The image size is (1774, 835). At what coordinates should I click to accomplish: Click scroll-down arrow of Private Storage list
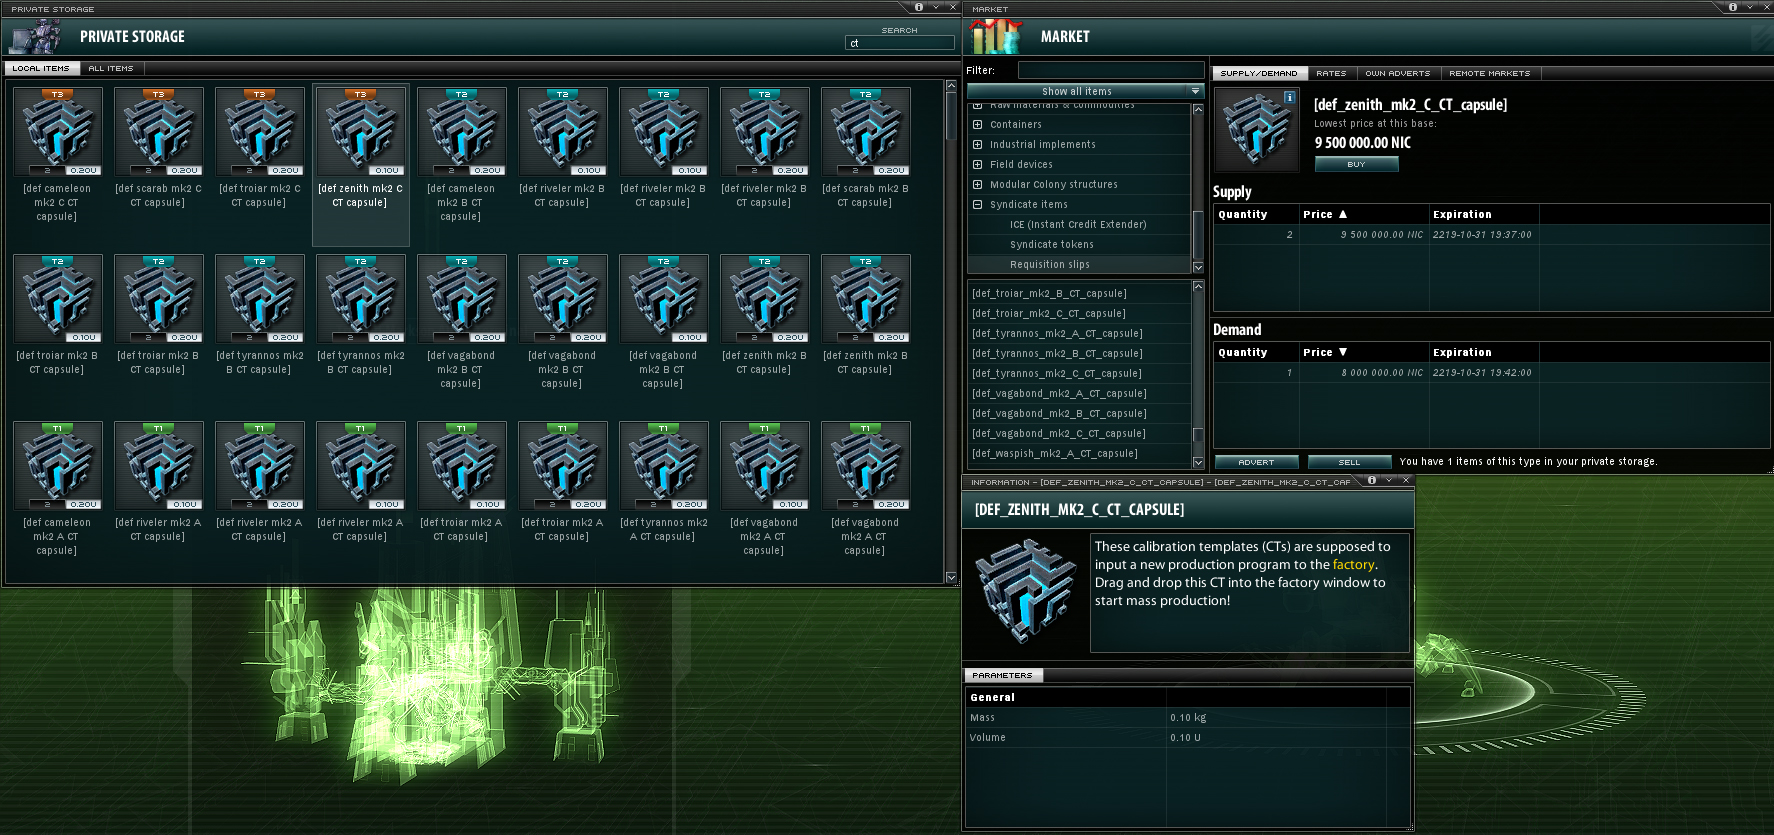(x=951, y=577)
